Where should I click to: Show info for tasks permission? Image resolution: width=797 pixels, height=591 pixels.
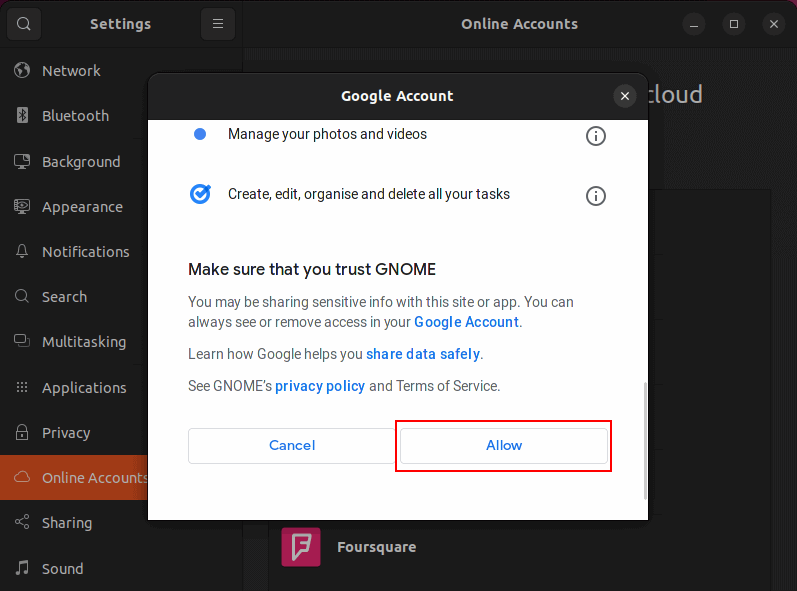(x=596, y=196)
